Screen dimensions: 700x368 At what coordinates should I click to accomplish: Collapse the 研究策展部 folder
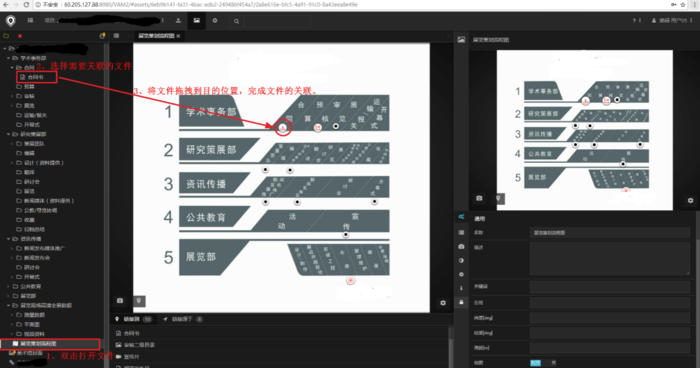tap(8, 134)
